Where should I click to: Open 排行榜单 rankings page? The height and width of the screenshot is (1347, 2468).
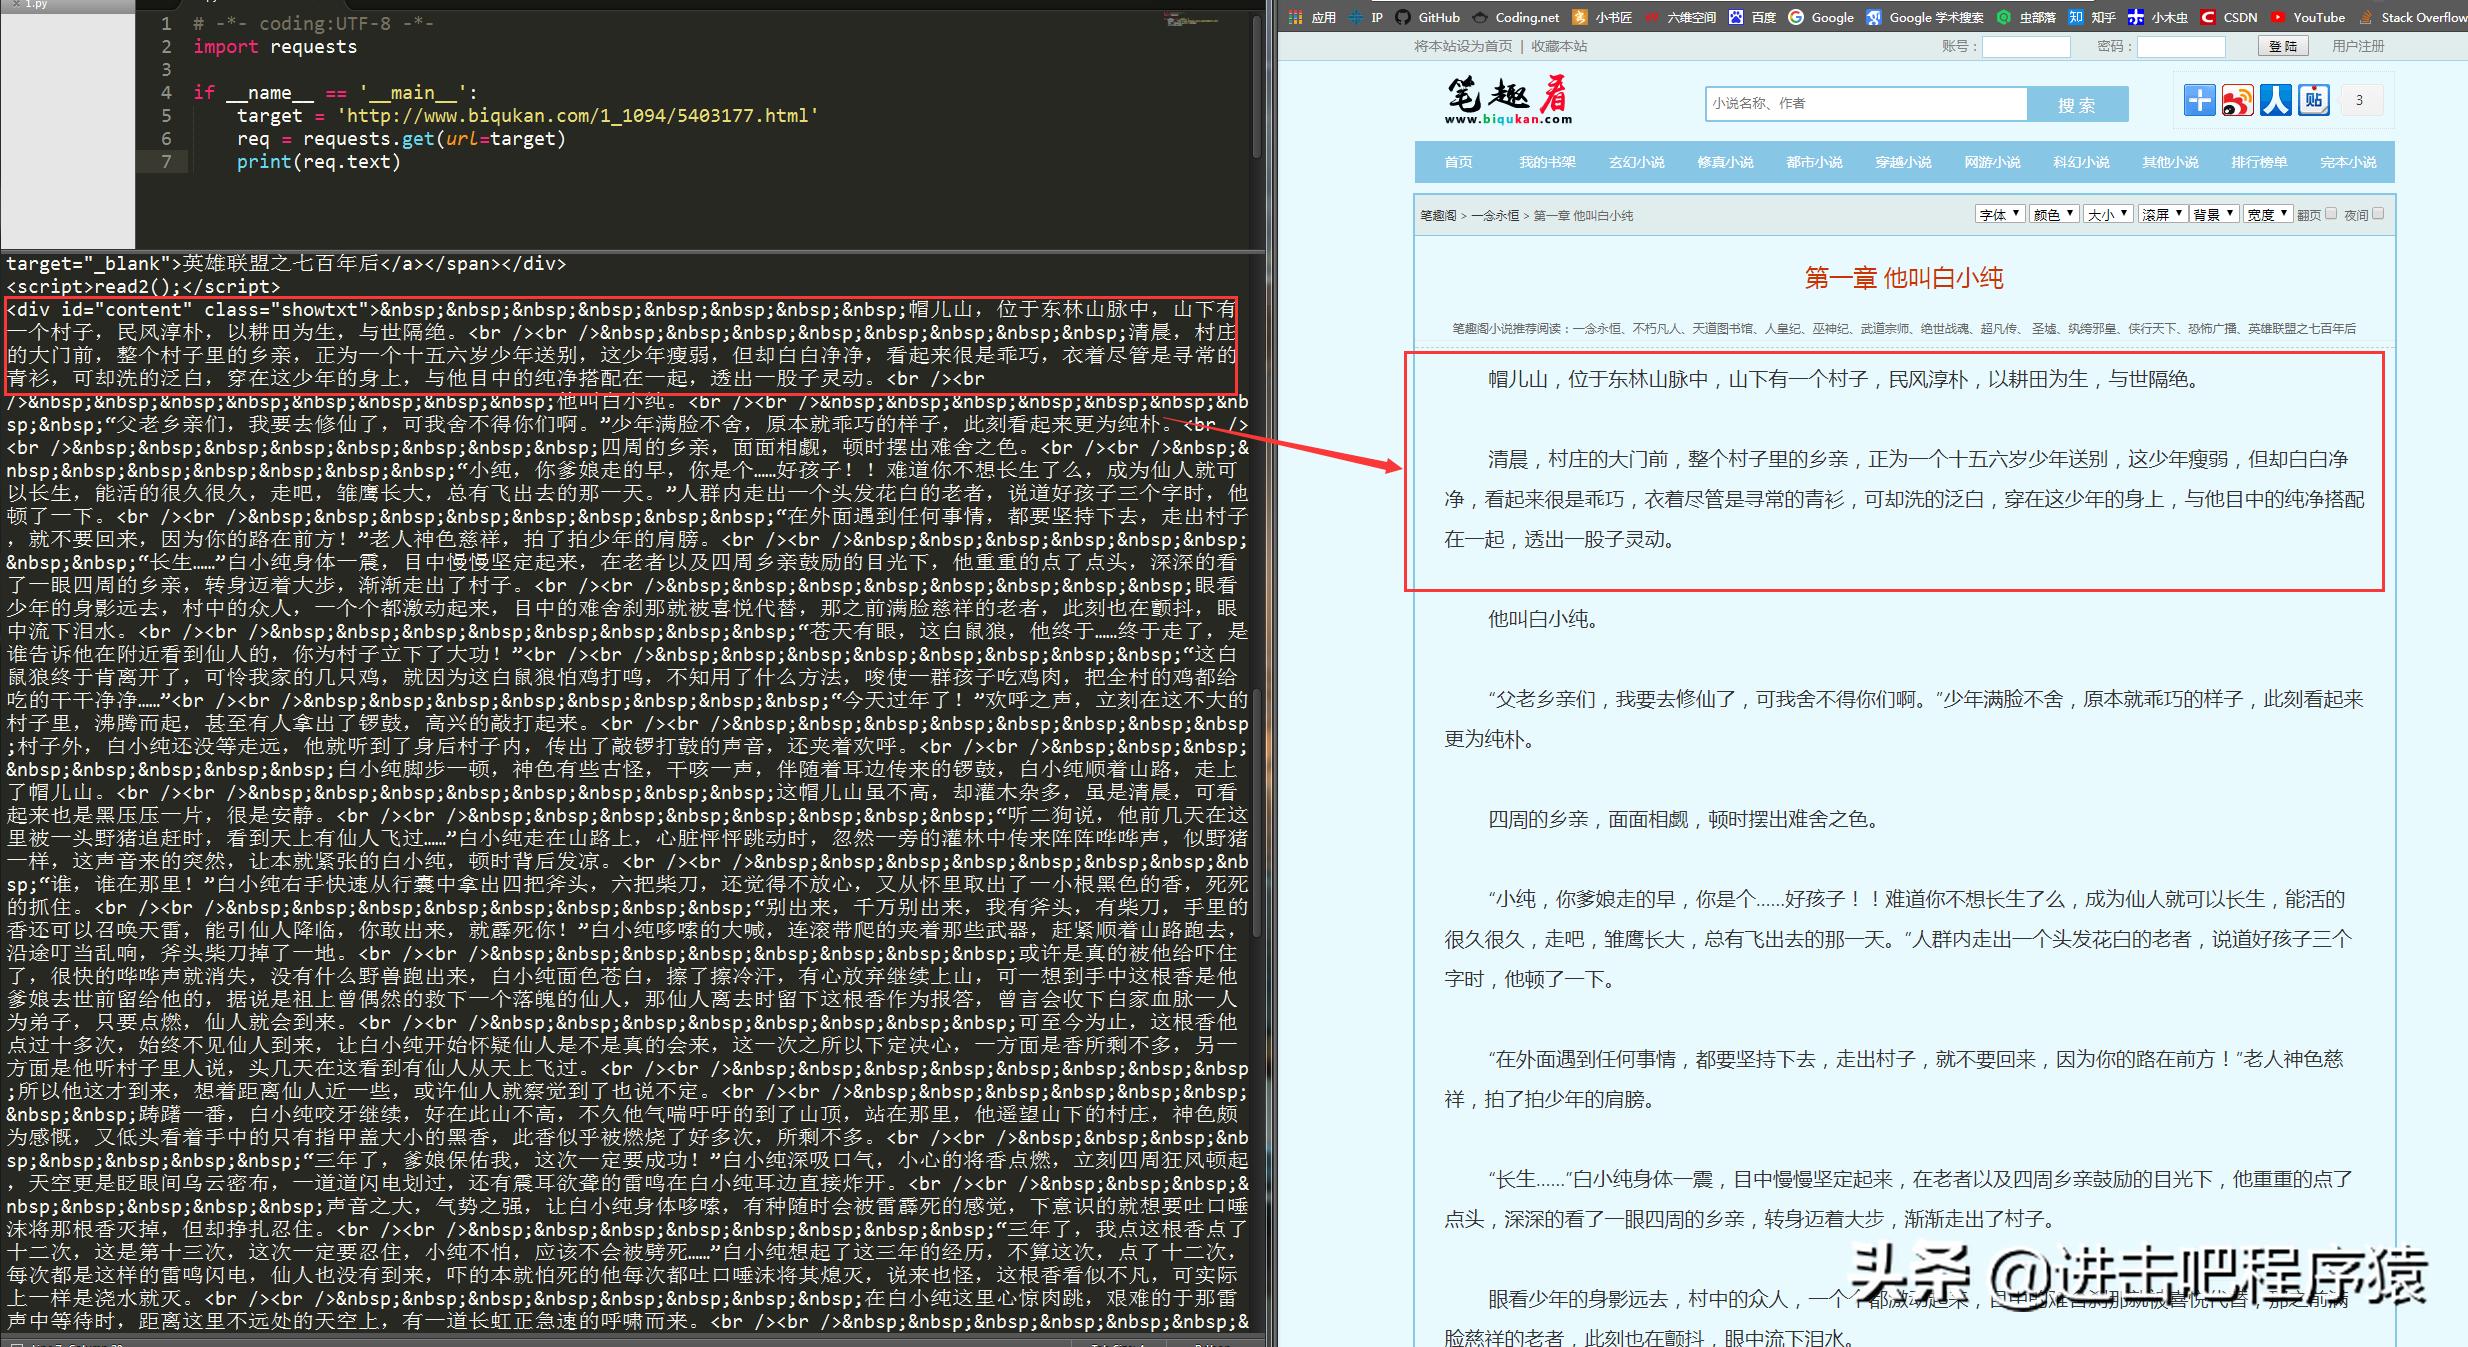point(2259,162)
